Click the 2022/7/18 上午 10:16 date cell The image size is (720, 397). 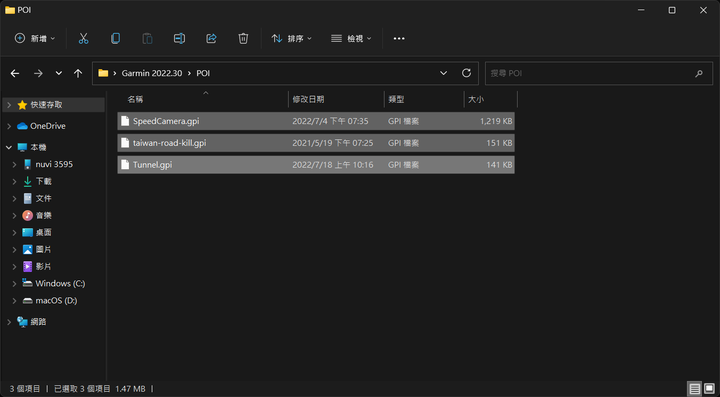[333, 165]
